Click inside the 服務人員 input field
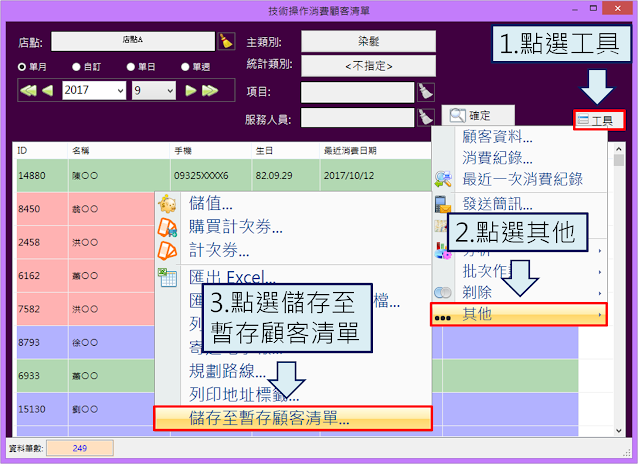This screenshot has height=464, width=638. 357,118
